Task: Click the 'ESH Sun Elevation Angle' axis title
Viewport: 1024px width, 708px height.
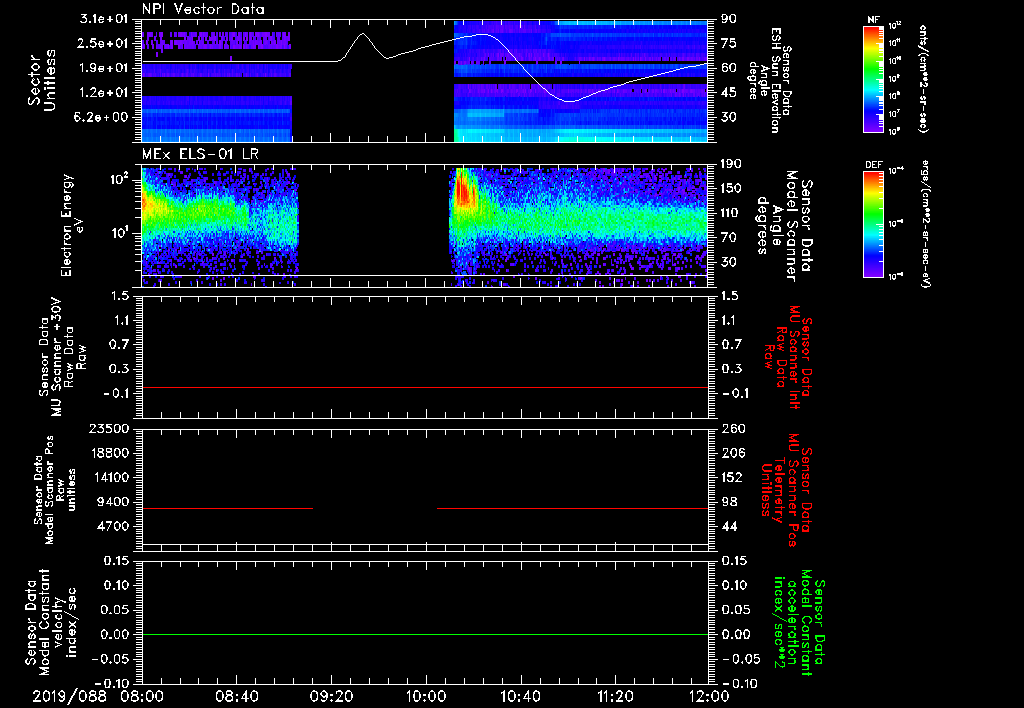Action: [770, 80]
